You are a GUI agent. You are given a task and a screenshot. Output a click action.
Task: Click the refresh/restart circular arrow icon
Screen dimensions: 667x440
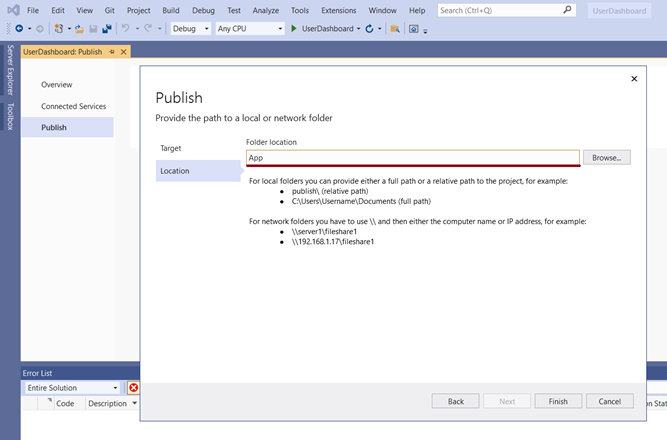tap(369, 29)
